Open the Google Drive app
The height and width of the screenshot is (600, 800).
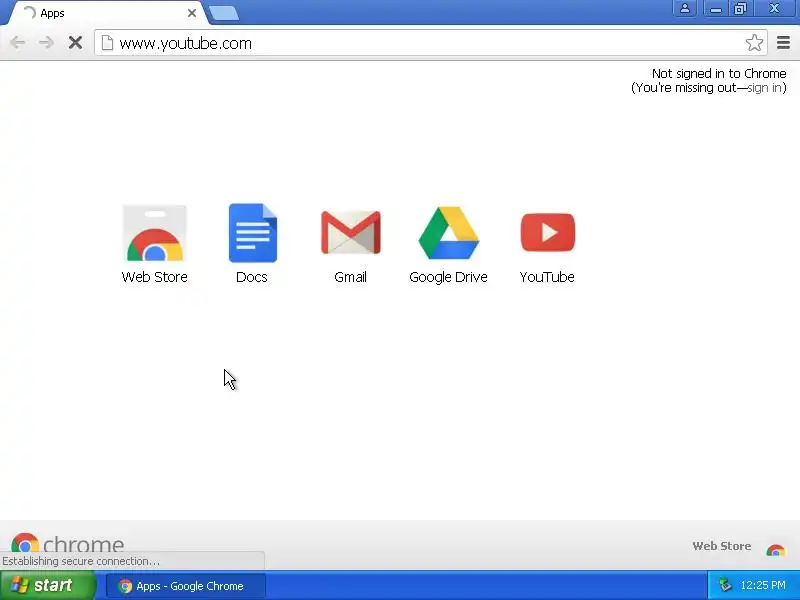pyautogui.click(x=448, y=233)
